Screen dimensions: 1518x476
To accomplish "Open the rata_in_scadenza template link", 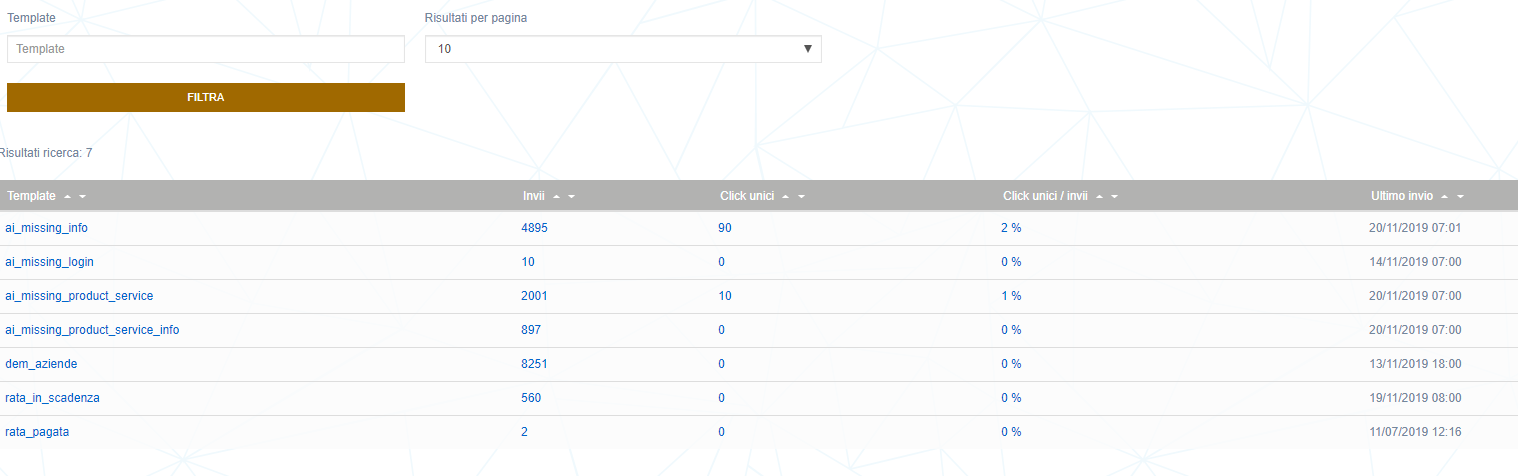I will coord(52,398).
